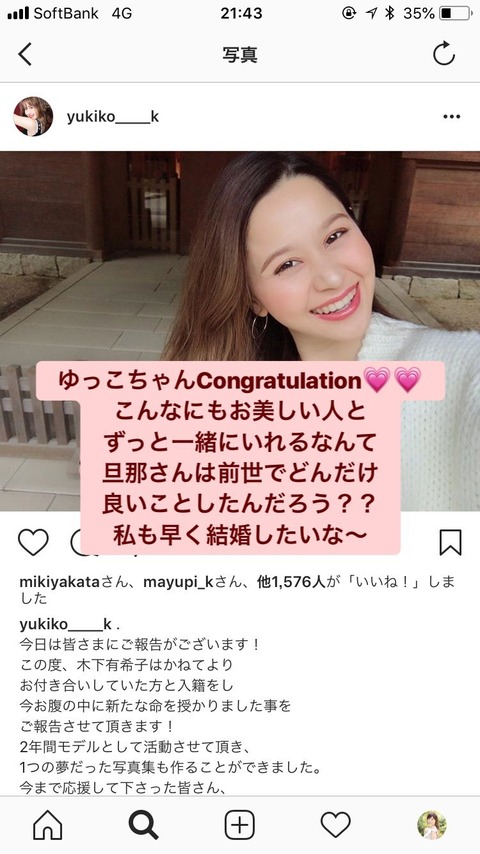Screen dimensions: 480x854
Task: View the other 1,576 people who liked
Action: [291, 583]
